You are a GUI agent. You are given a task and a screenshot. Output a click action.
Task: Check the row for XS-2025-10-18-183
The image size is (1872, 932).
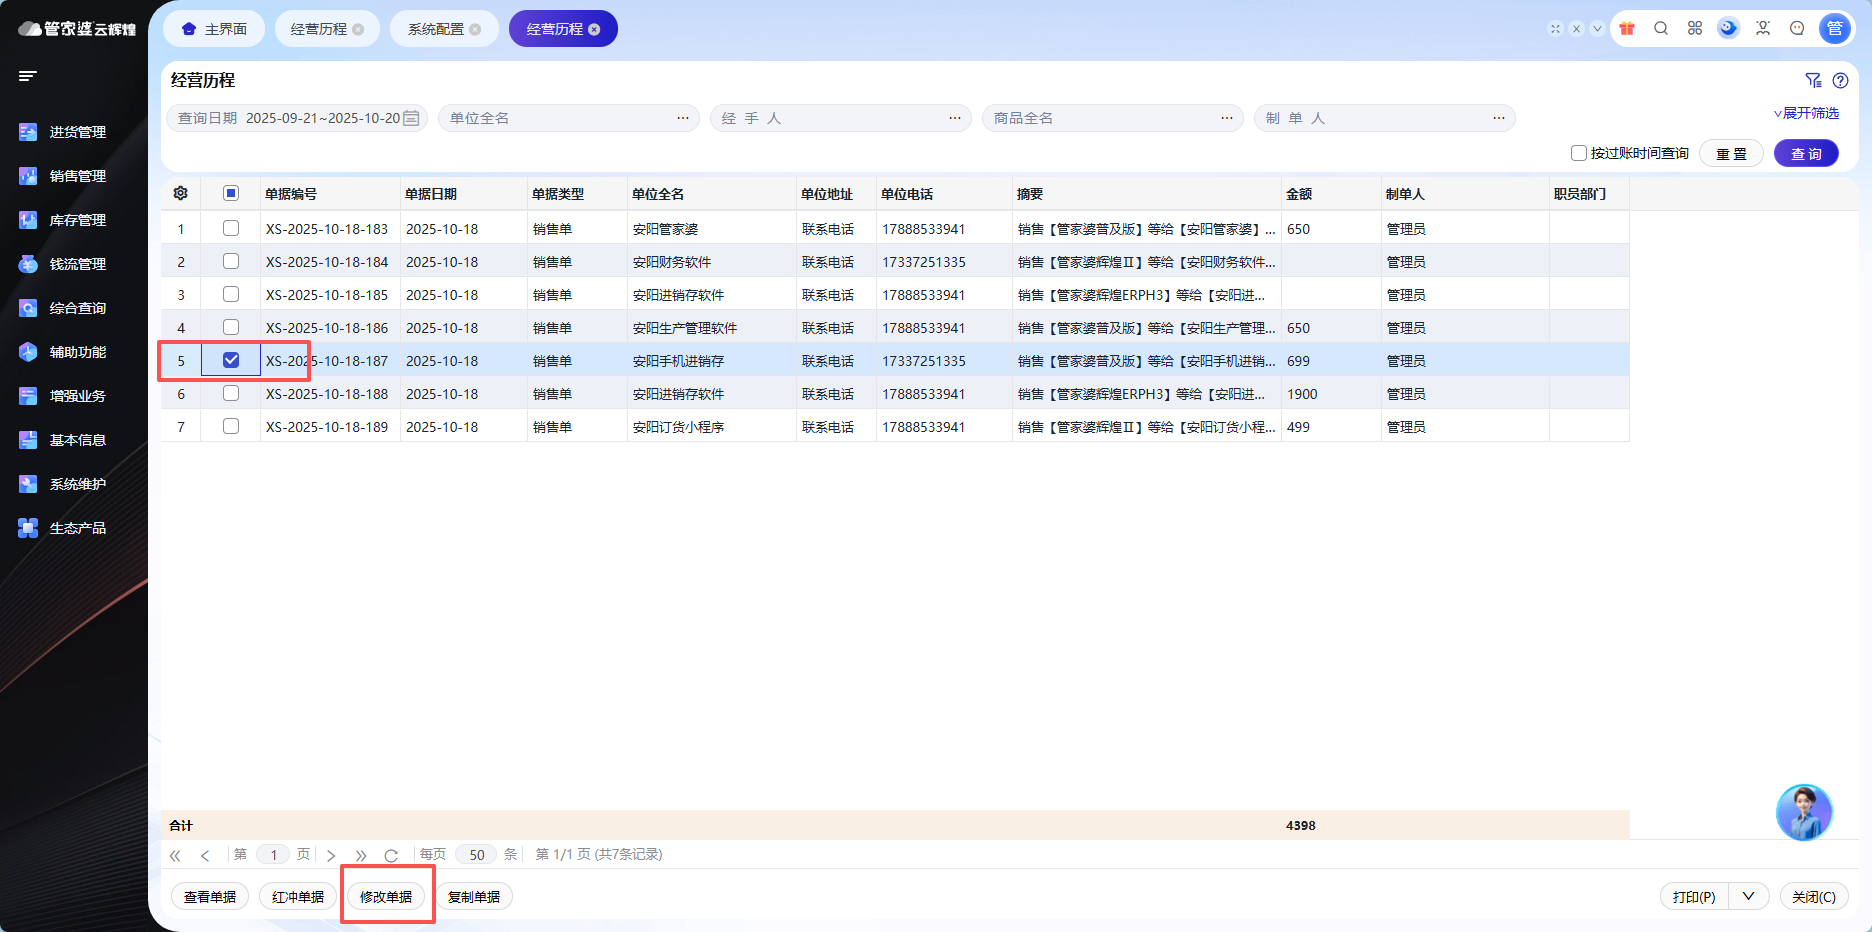(231, 228)
